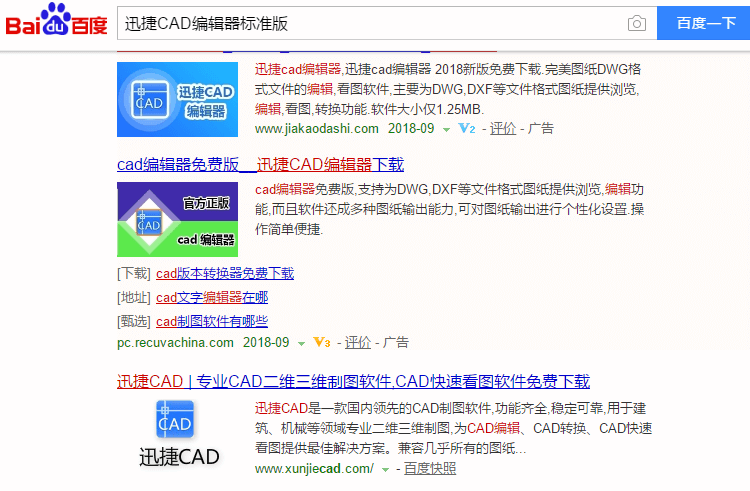Click the Baidu logo
This screenshot has width=750, height=491.
[56, 20]
